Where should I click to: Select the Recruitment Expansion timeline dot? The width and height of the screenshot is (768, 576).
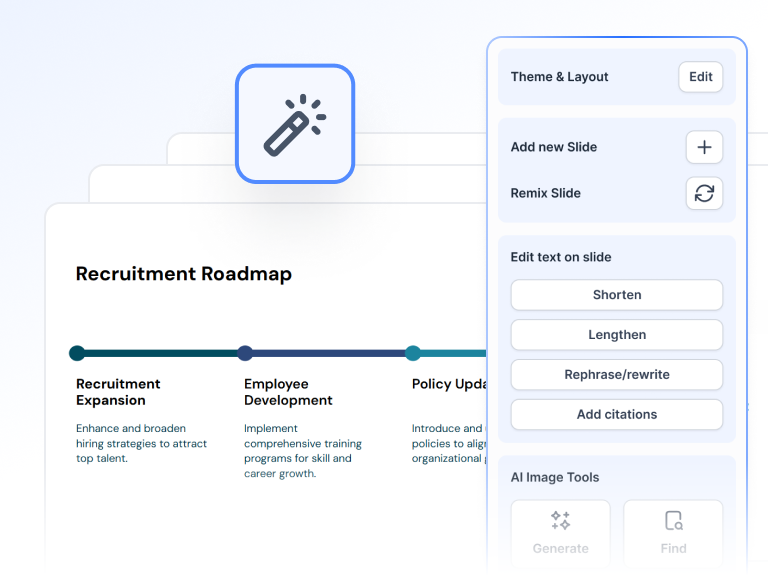(x=77, y=353)
